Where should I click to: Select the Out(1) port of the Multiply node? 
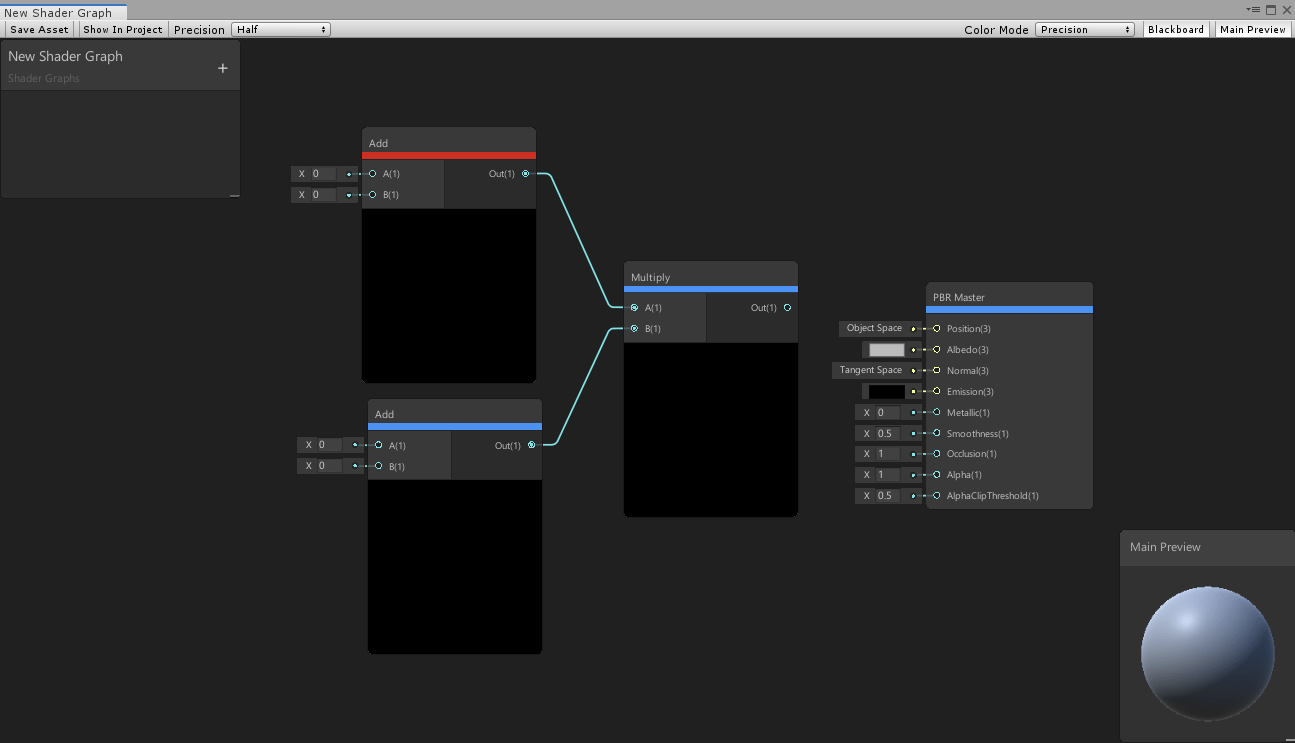coord(787,307)
